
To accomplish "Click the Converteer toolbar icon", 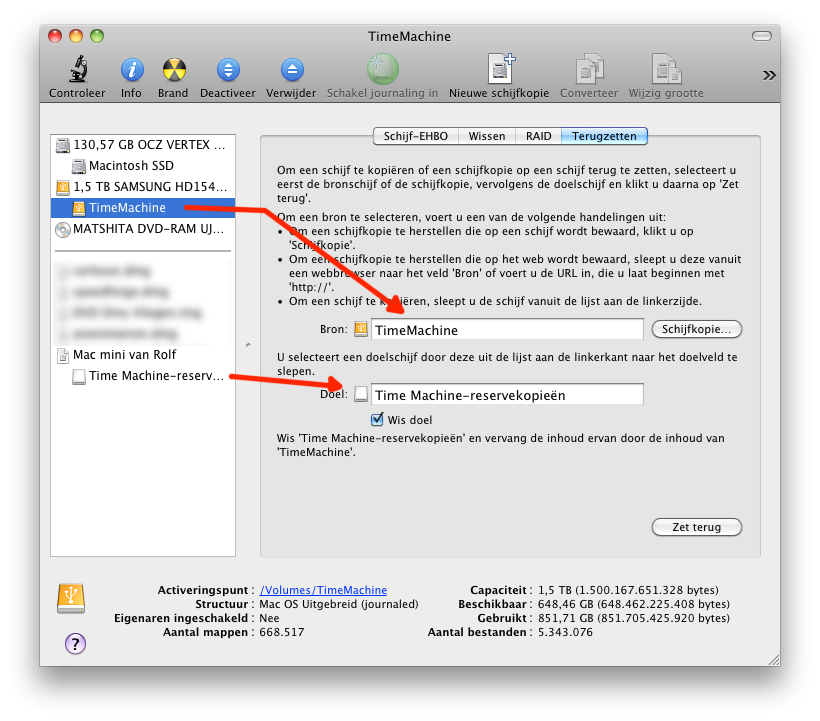I will [589, 70].
